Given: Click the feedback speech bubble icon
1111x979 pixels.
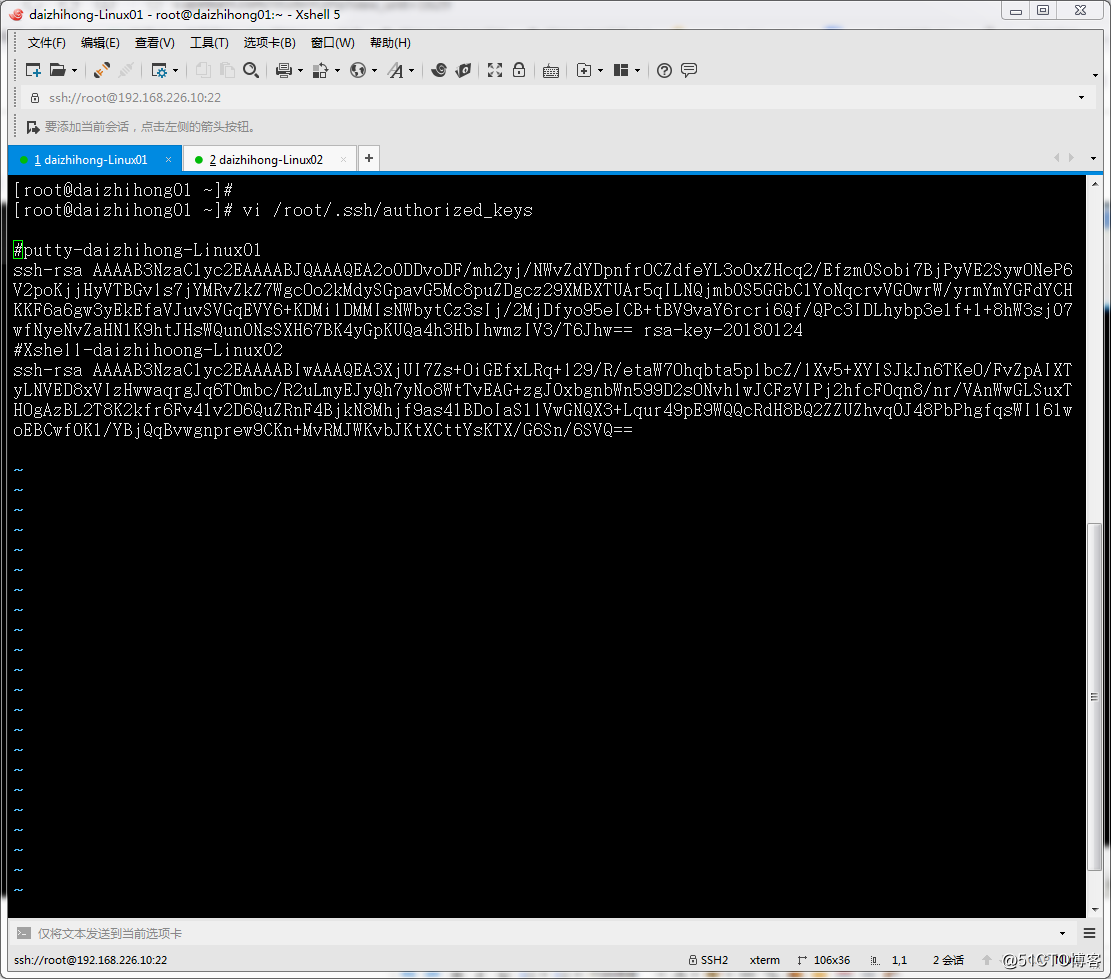Looking at the screenshot, I should click(689, 70).
